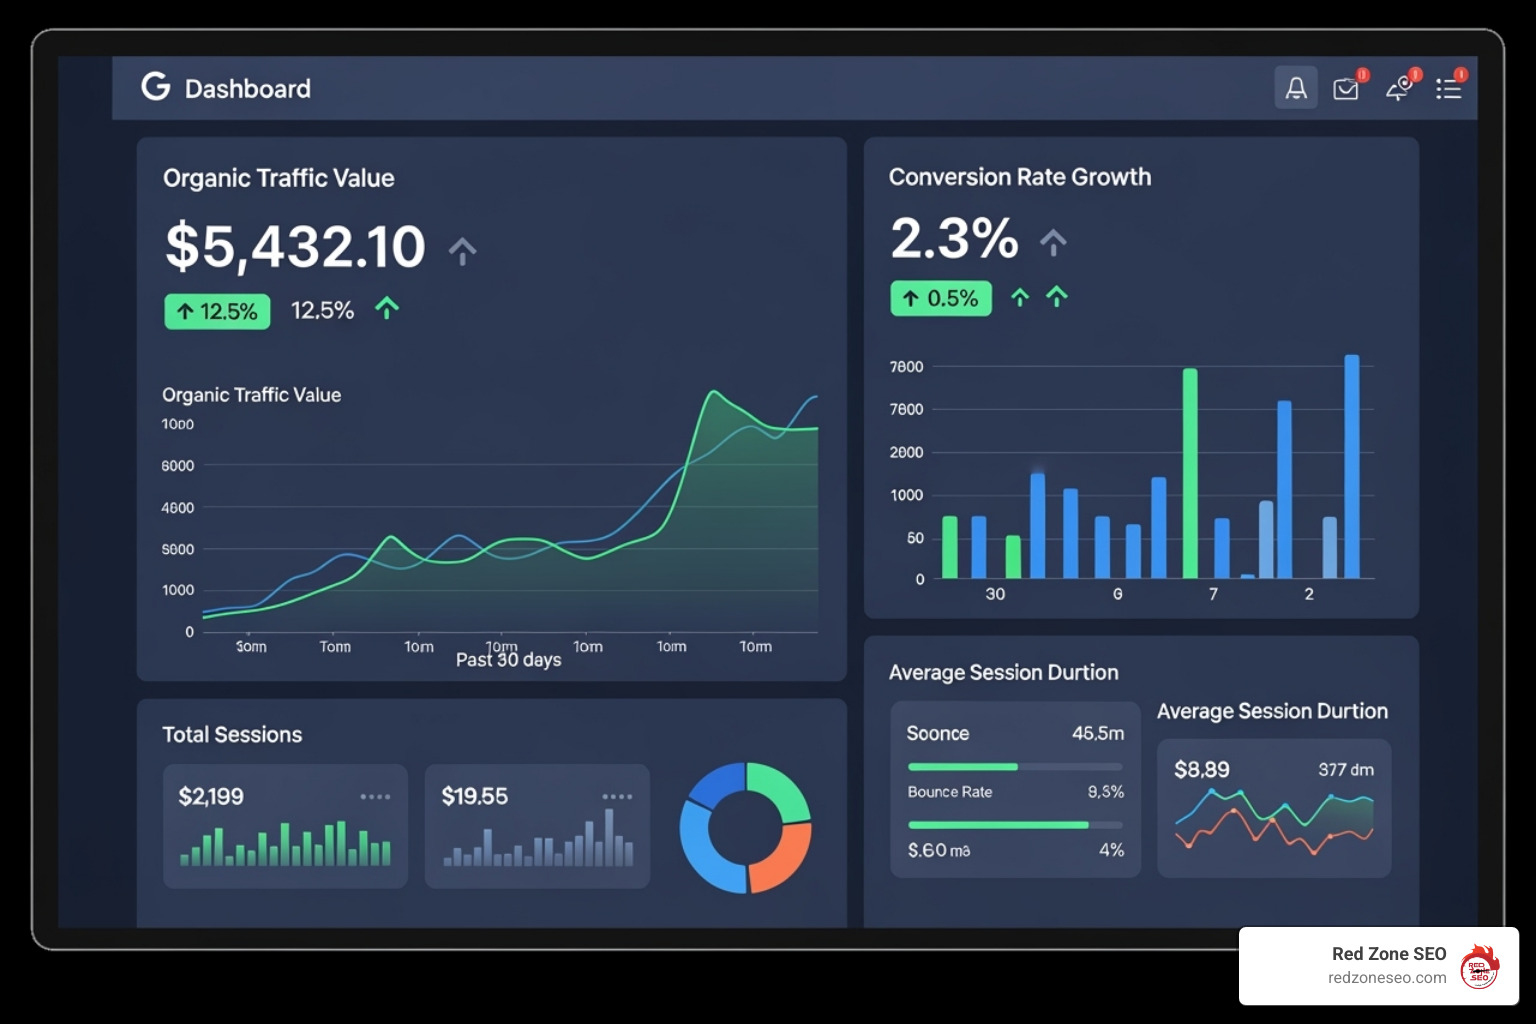1536x1024 pixels.
Task: Click the green up arrow after 12.5% text
Action: point(387,308)
